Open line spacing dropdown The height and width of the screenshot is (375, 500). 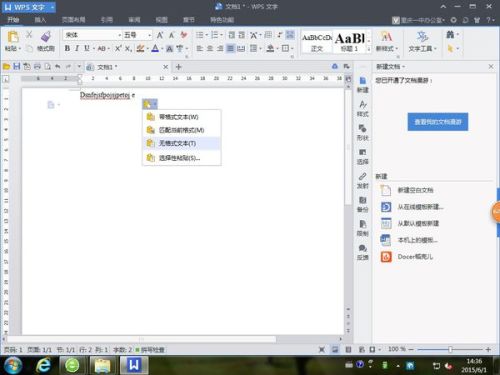click(255, 48)
